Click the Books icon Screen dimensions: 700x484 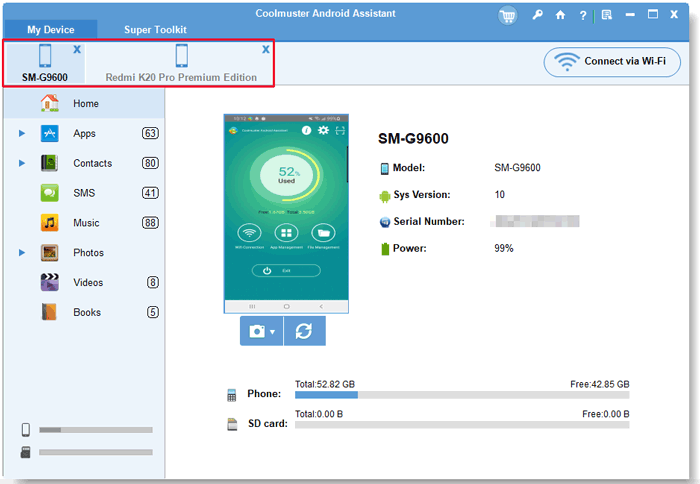coord(50,312)
